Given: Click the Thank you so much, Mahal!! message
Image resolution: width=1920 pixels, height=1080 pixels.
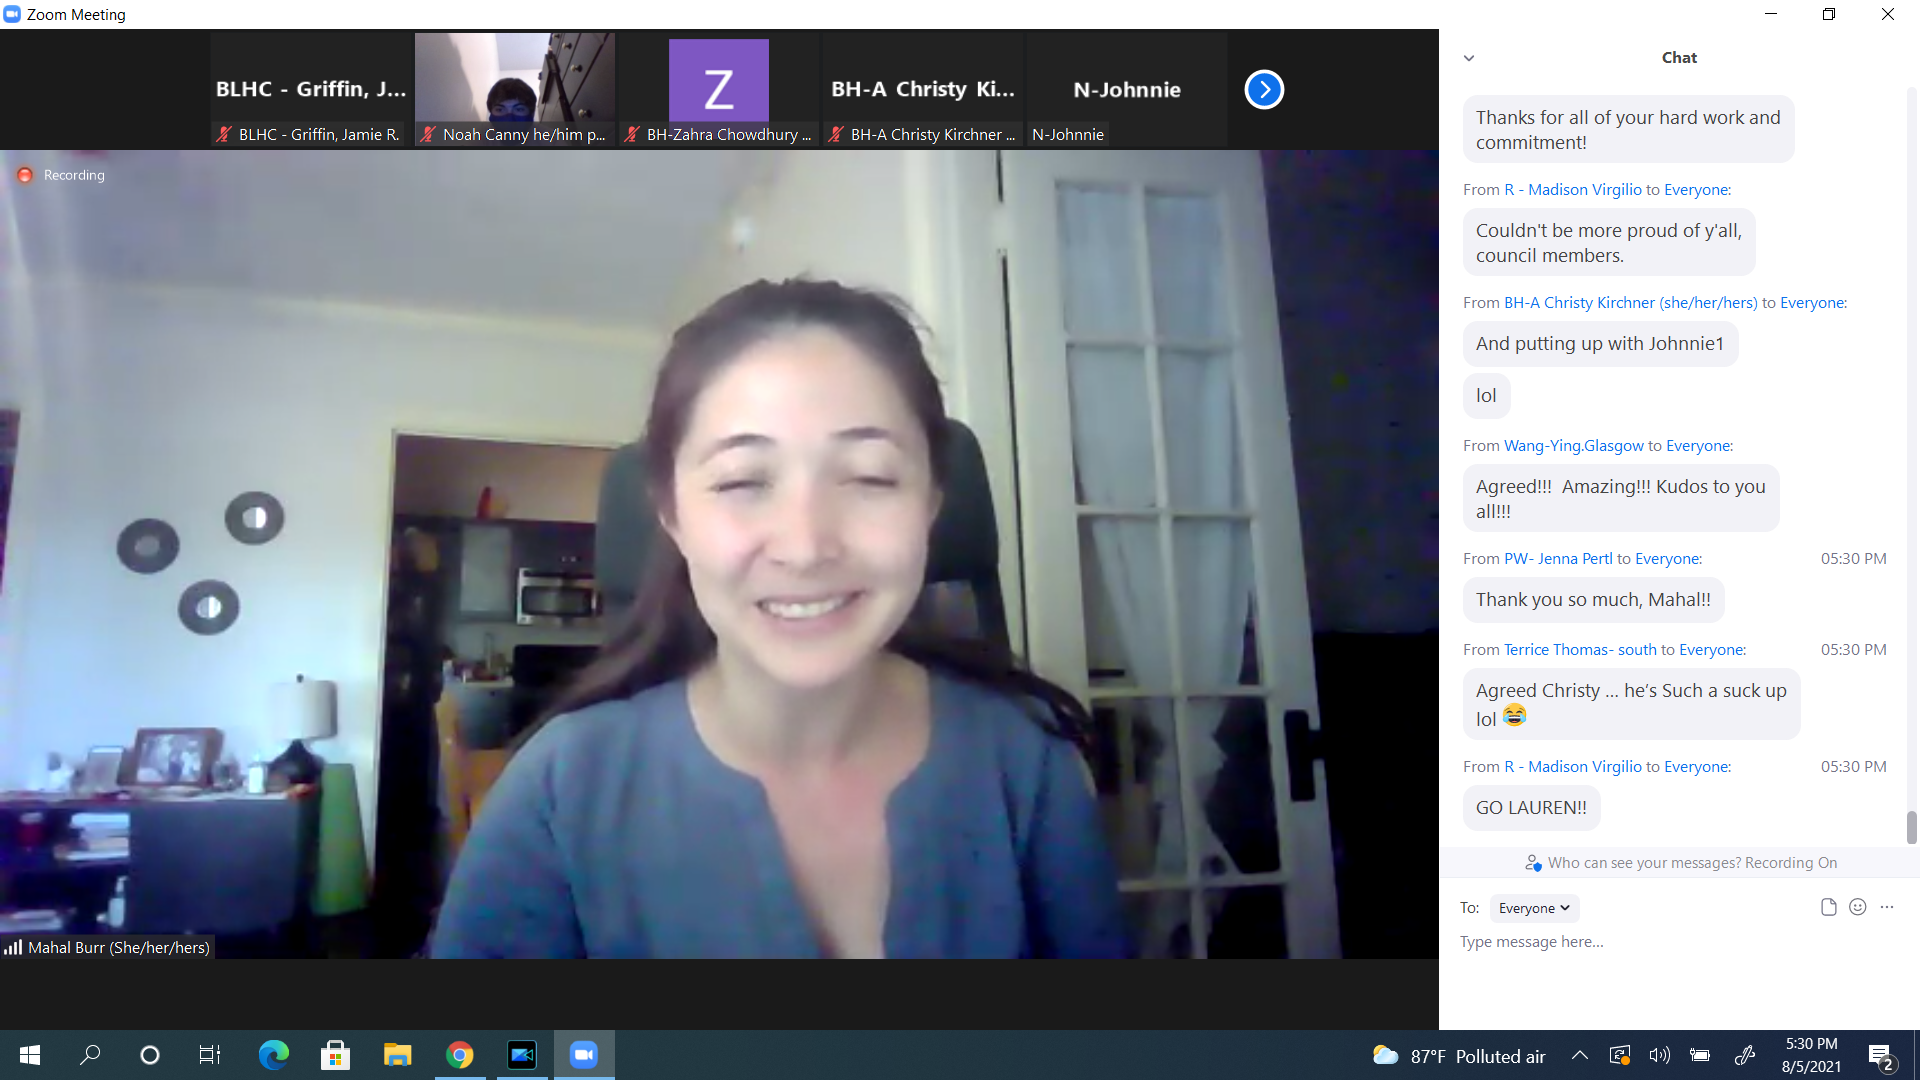Looking at the screenshot, I should click(x=1593, y=600).
